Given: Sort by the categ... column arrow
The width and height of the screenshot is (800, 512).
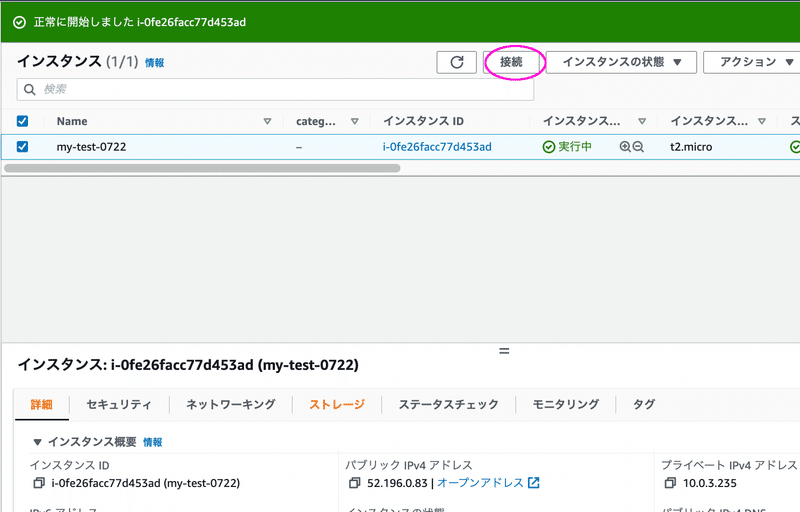Looking at the screenshot, I should (355, 121).
